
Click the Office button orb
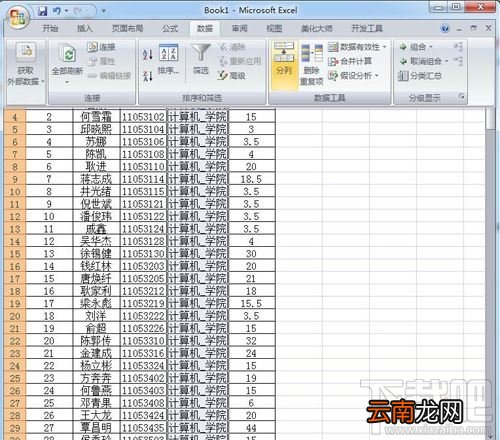[x=17, y=17]
